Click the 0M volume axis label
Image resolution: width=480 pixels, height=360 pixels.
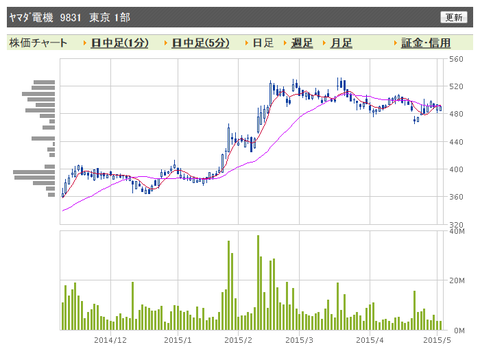tap(459, 331)
